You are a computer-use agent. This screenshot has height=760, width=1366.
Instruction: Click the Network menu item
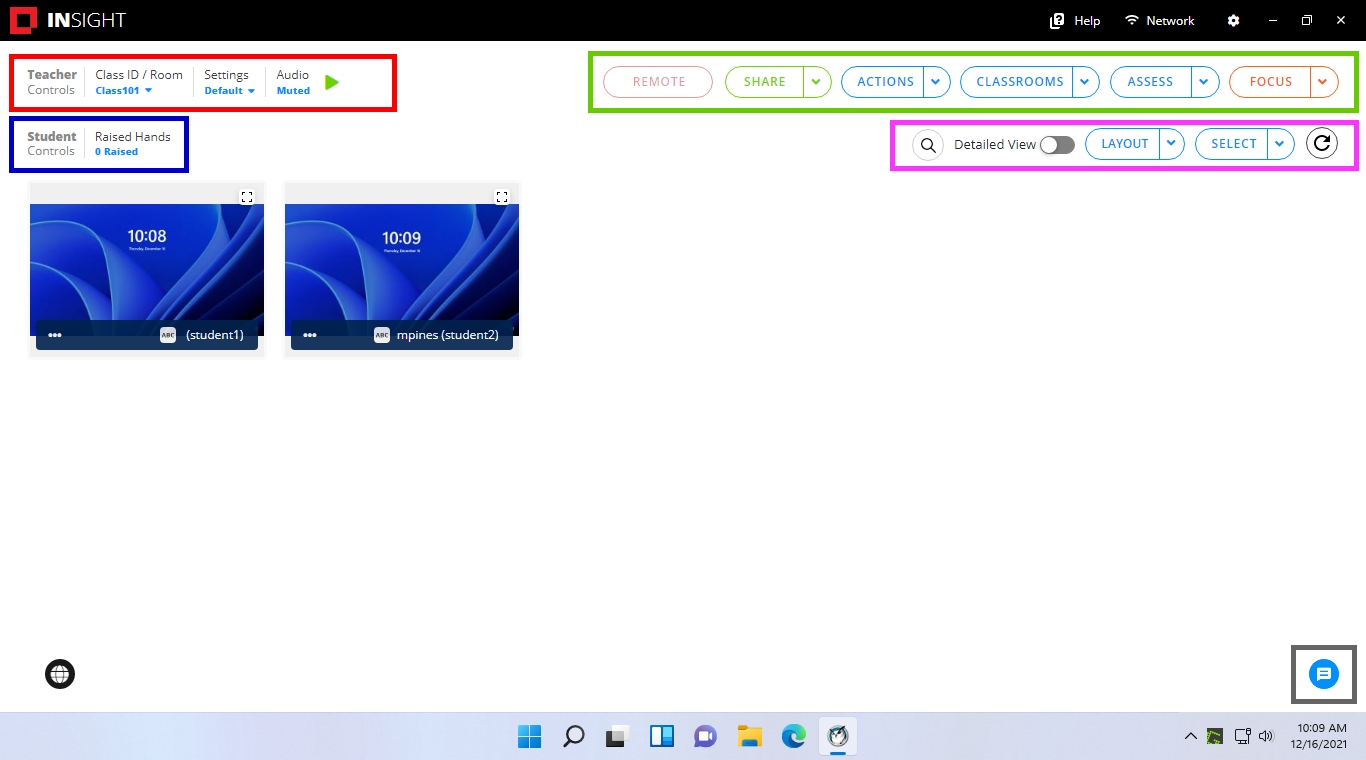coord(1159,21)
